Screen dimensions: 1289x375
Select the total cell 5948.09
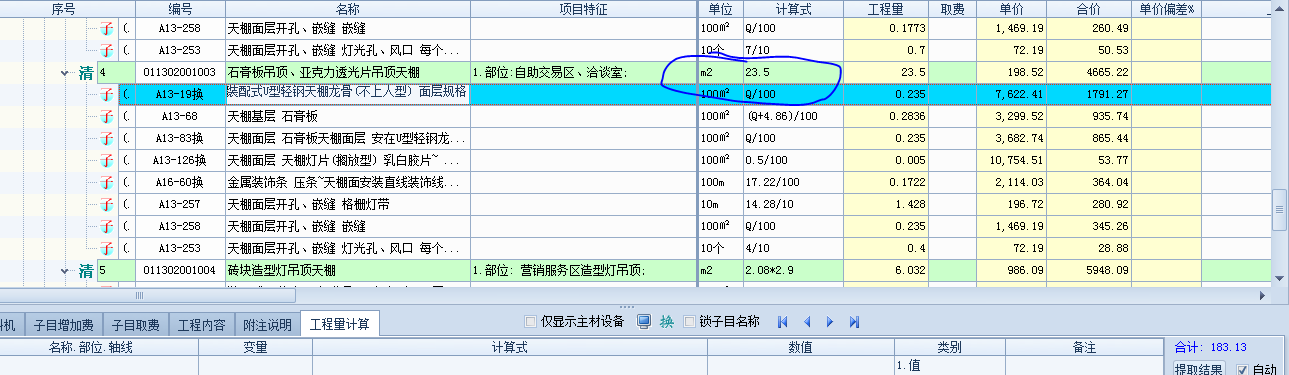coord(1089,271)
